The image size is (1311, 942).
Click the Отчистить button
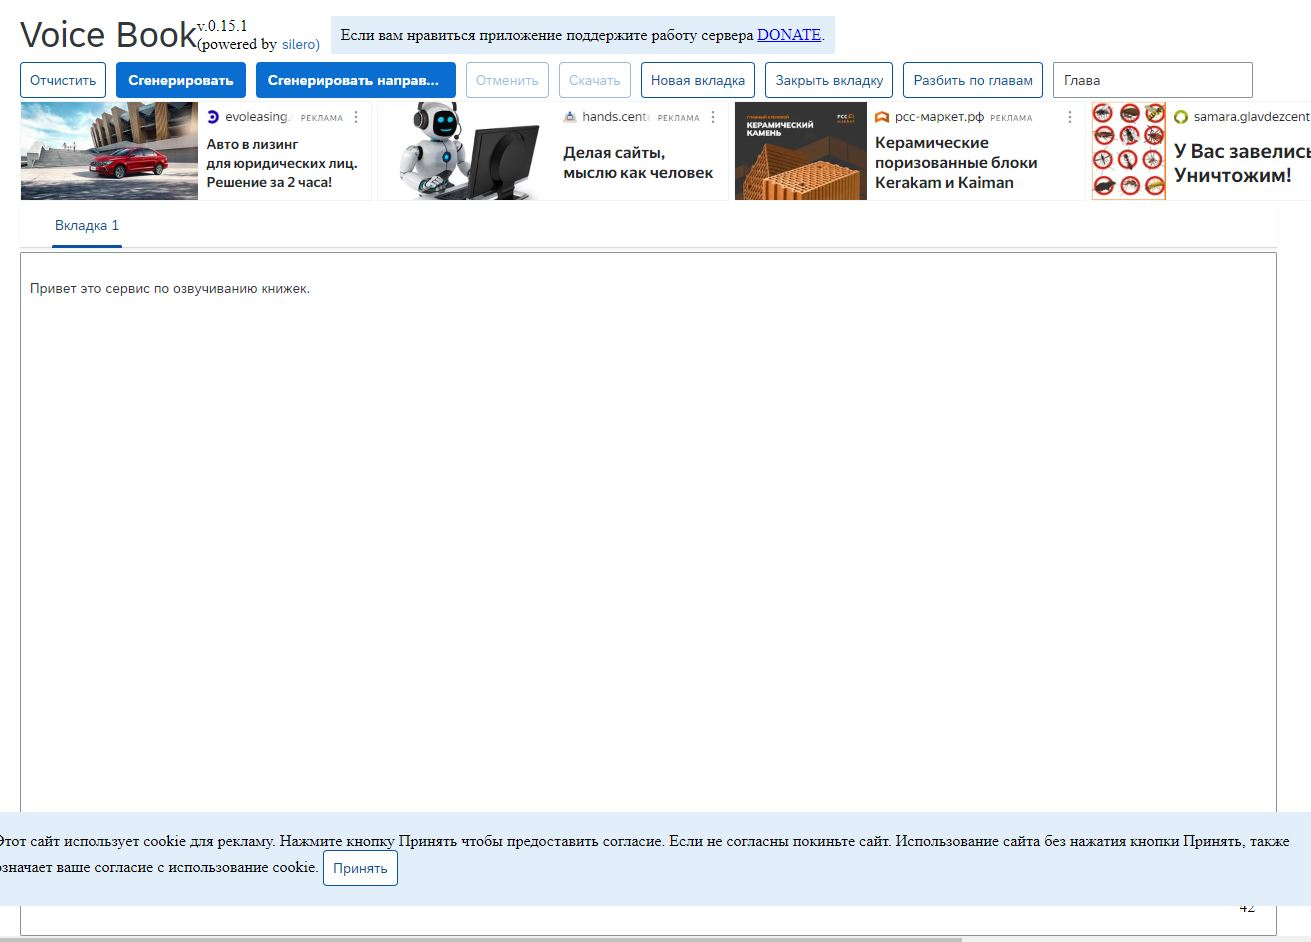click(63, 80)
